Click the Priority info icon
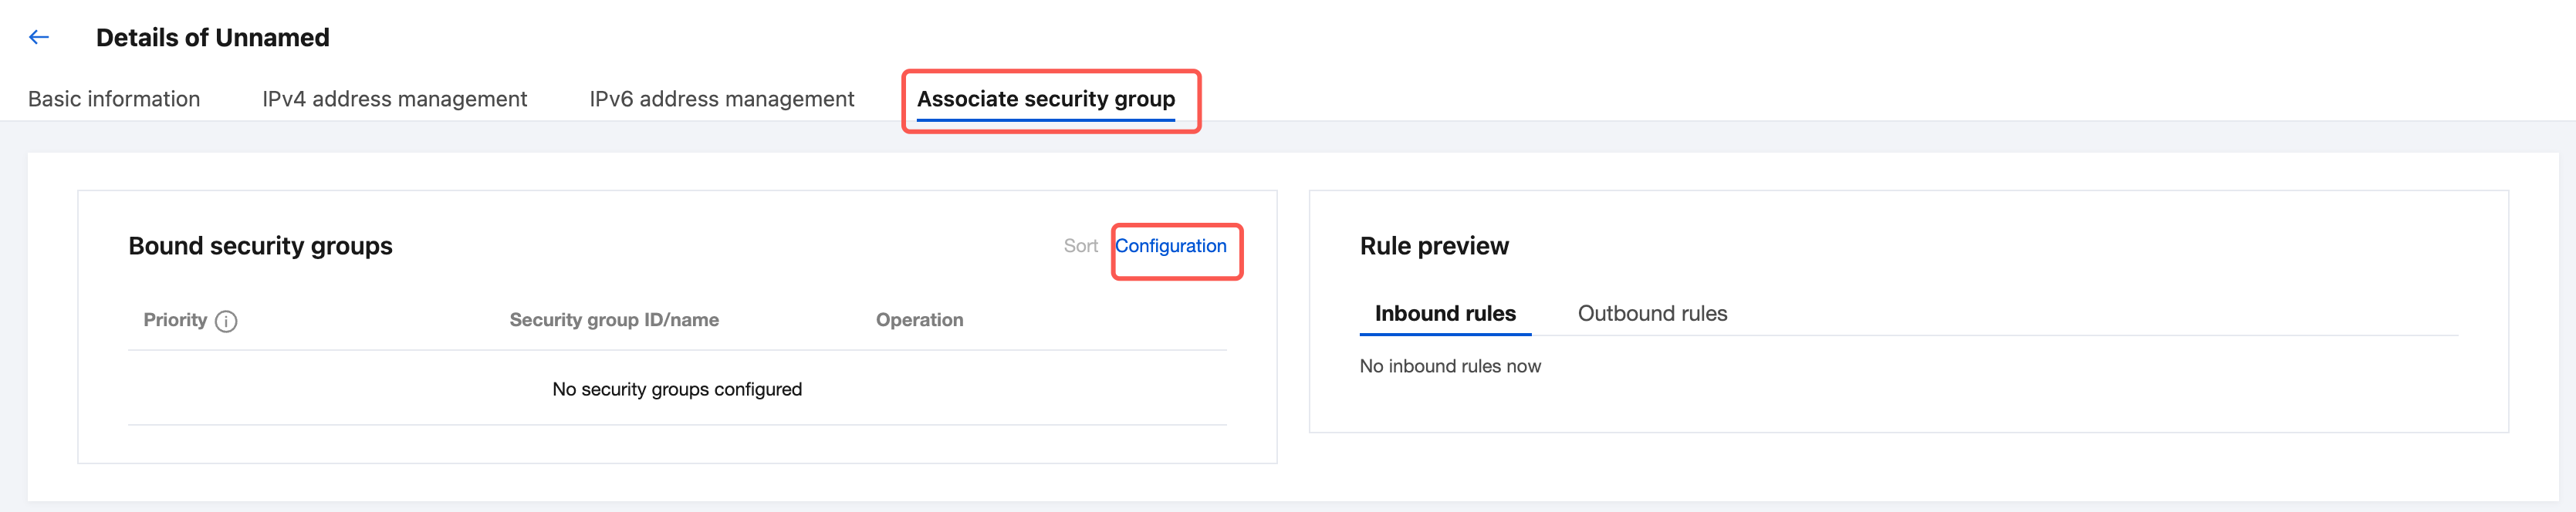Image resolution: width=2576 pixels, height=512 pixels. coord(226,321)
